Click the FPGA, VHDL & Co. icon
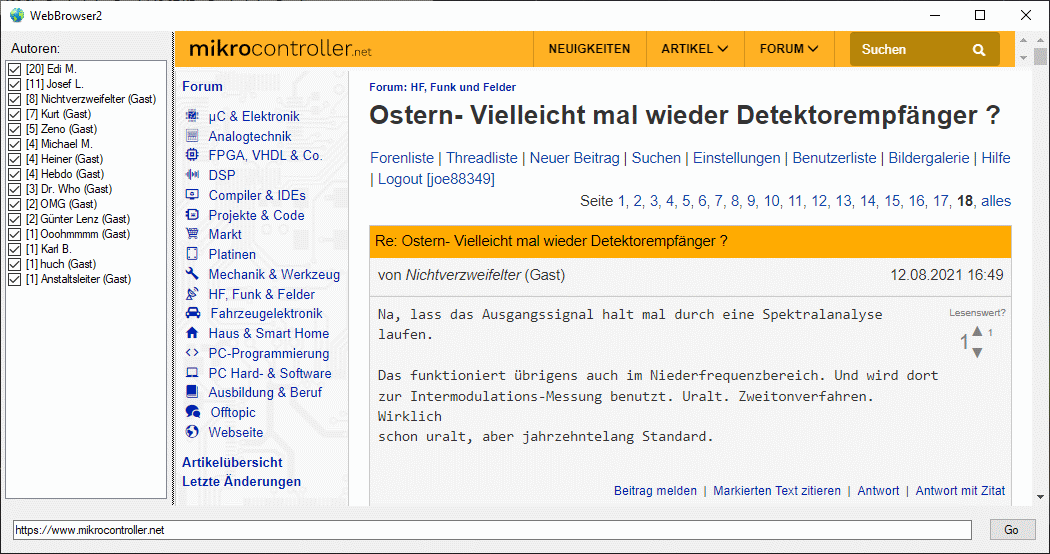1050x554 pixels. click(192, 155)
